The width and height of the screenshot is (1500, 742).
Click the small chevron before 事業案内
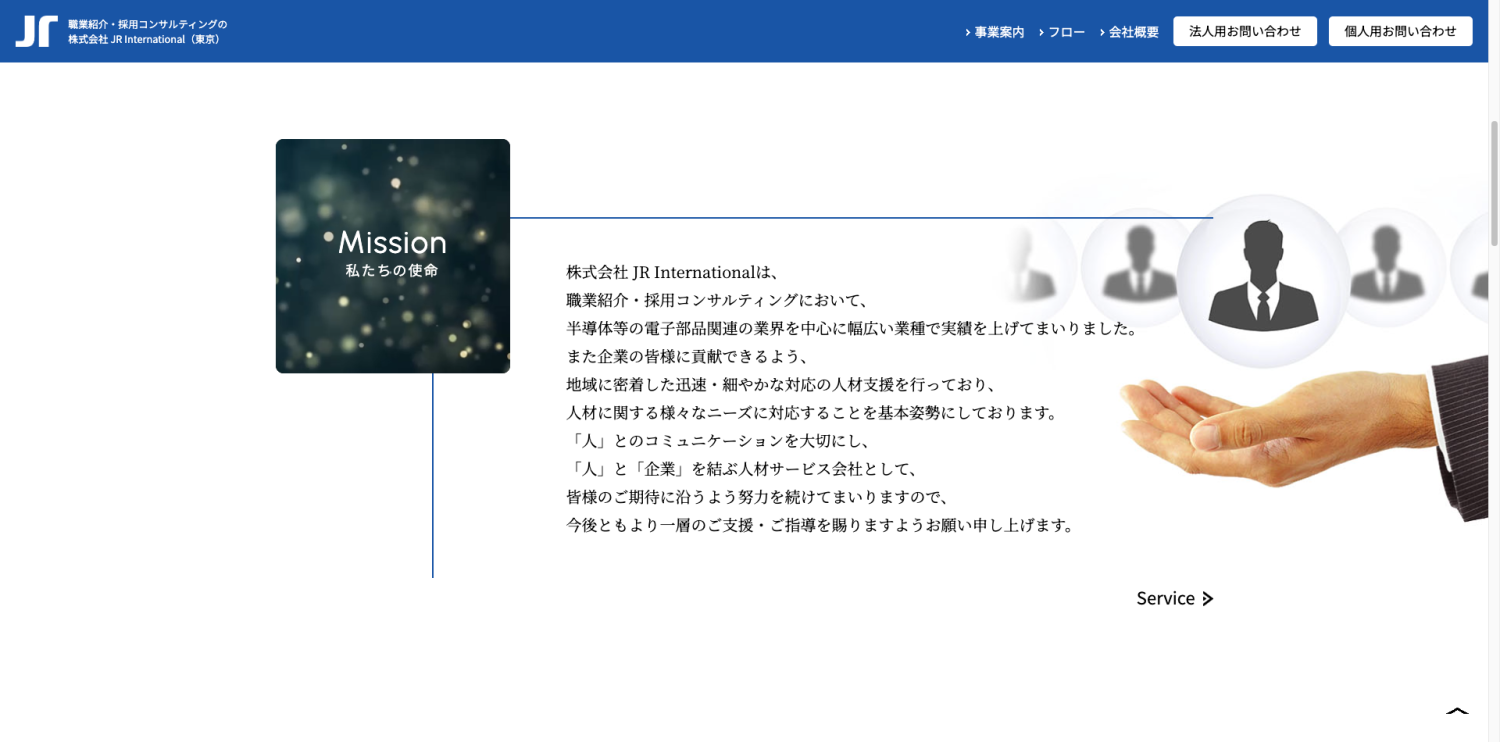pos(967,32)
